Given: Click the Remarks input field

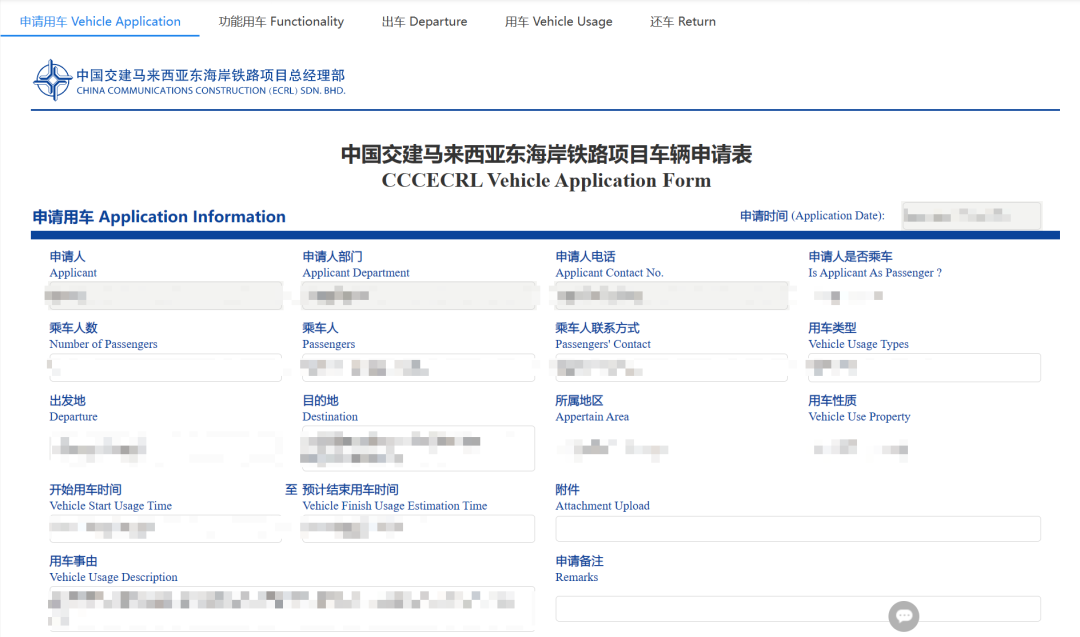Looking at the screenshot, I should pos(798,609).
